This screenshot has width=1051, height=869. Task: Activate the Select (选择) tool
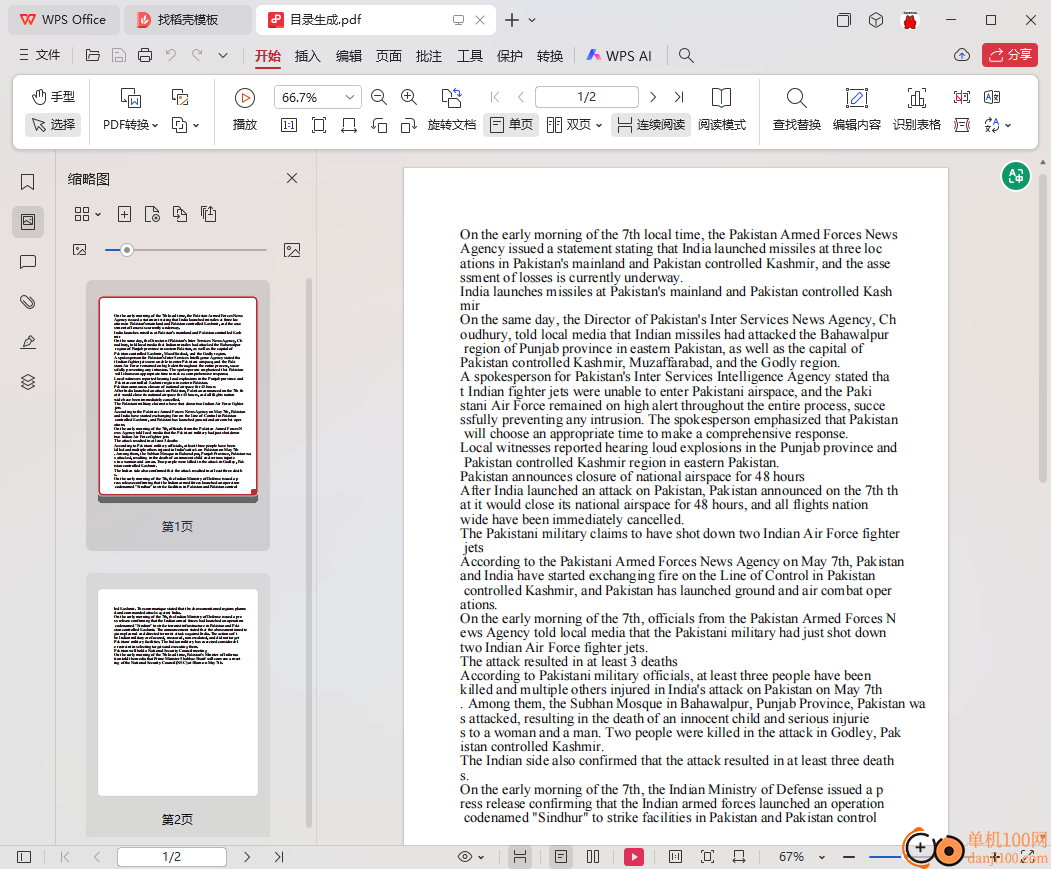[53, 125]
